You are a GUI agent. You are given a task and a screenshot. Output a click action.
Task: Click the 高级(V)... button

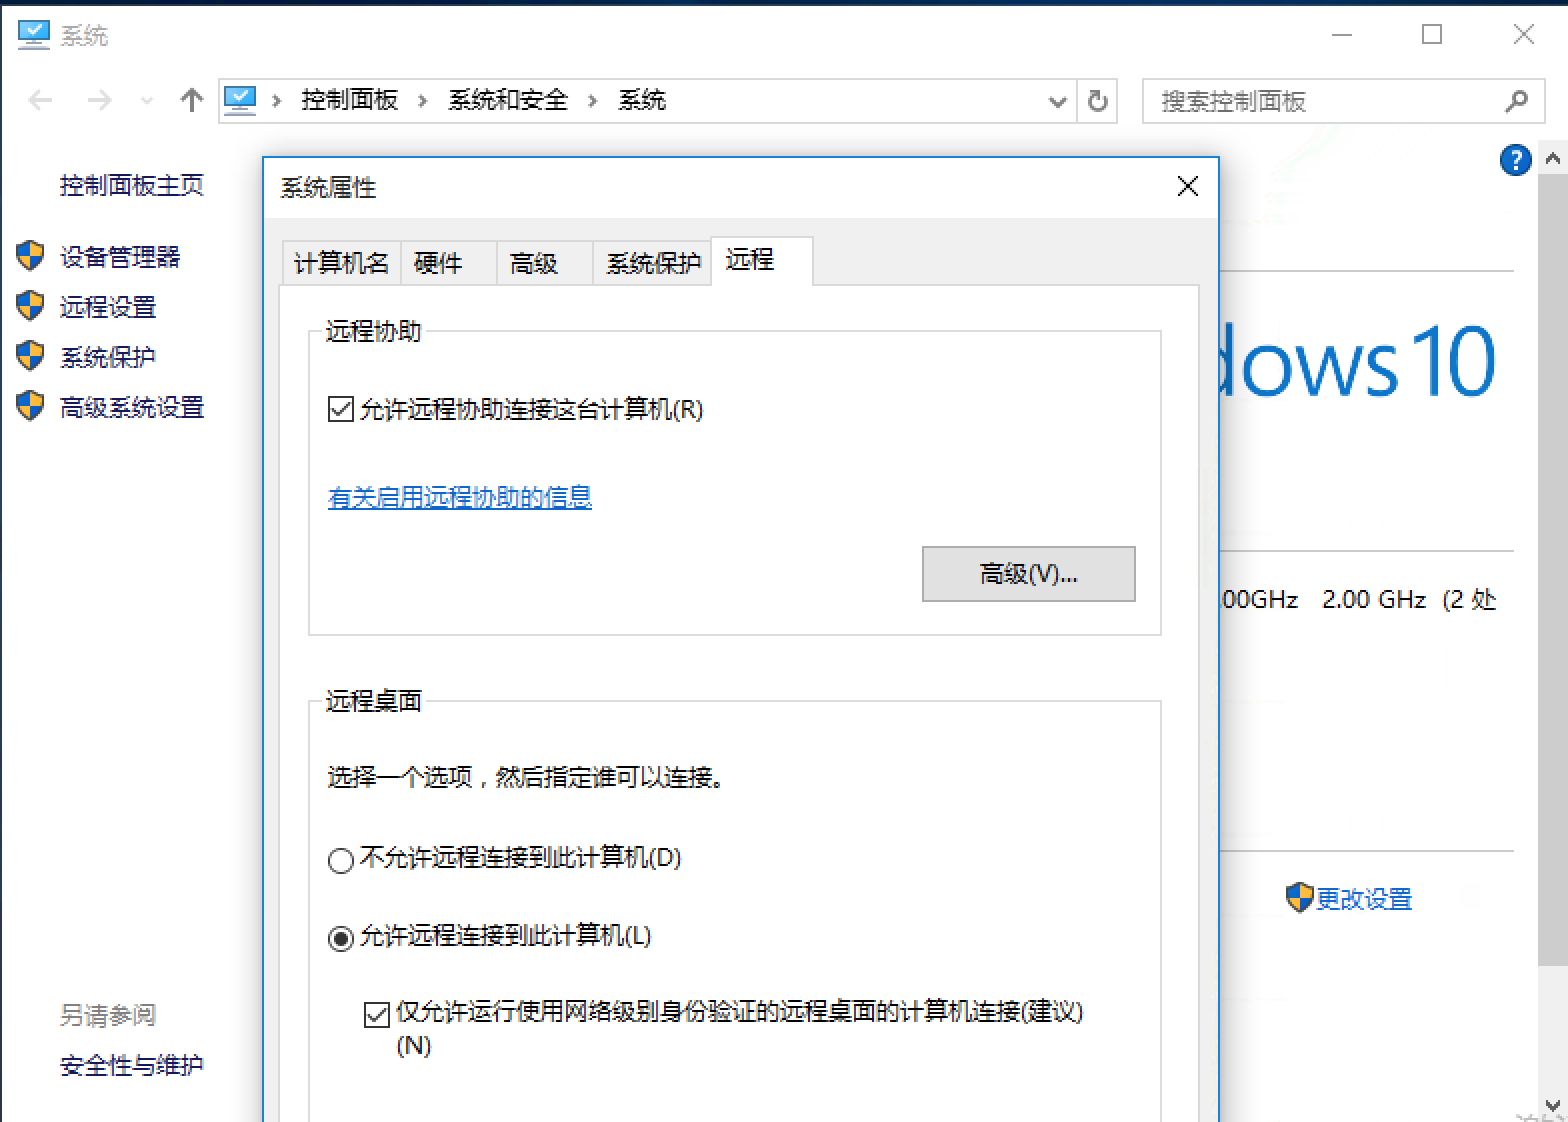coord(1029,574)
